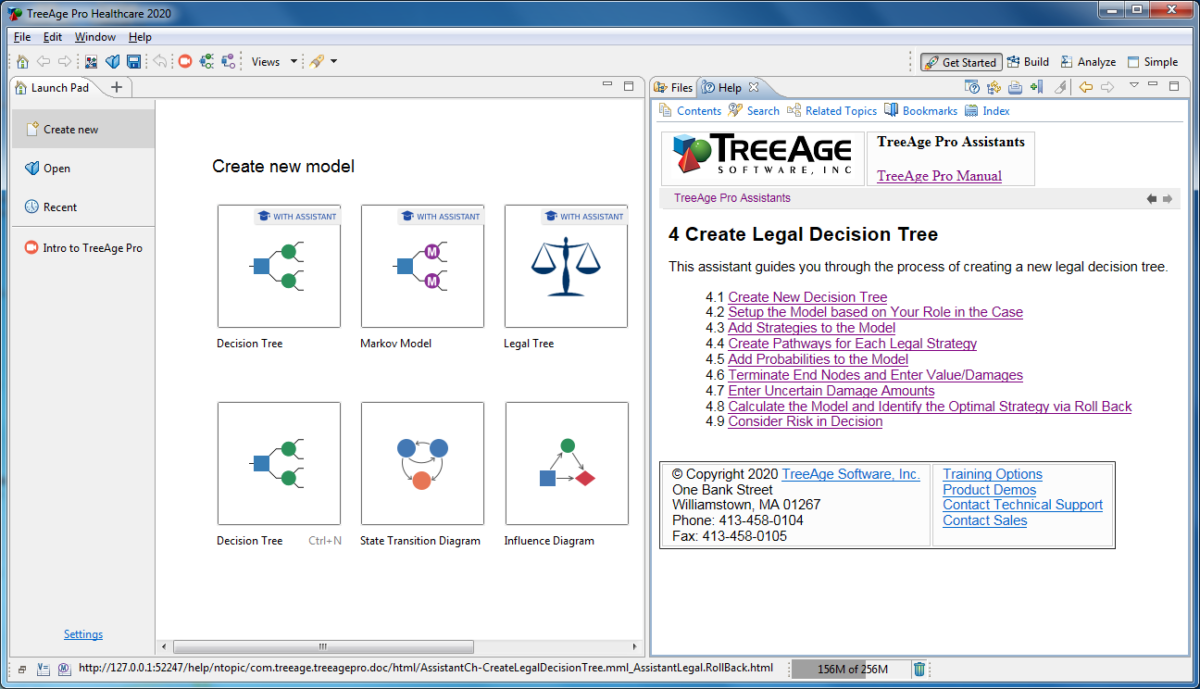The width and height of the screenshot is (1200, 689).
Task: Expand the wand tool dropdown arrow
Action: tap(336, 61)
